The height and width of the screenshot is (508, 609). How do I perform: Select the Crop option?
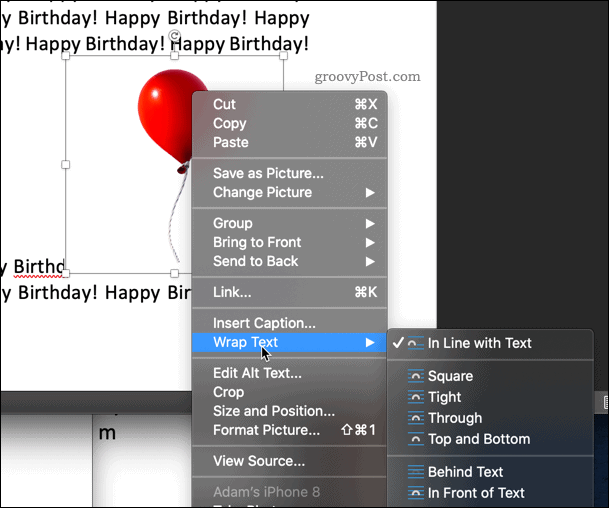point(289,392)
